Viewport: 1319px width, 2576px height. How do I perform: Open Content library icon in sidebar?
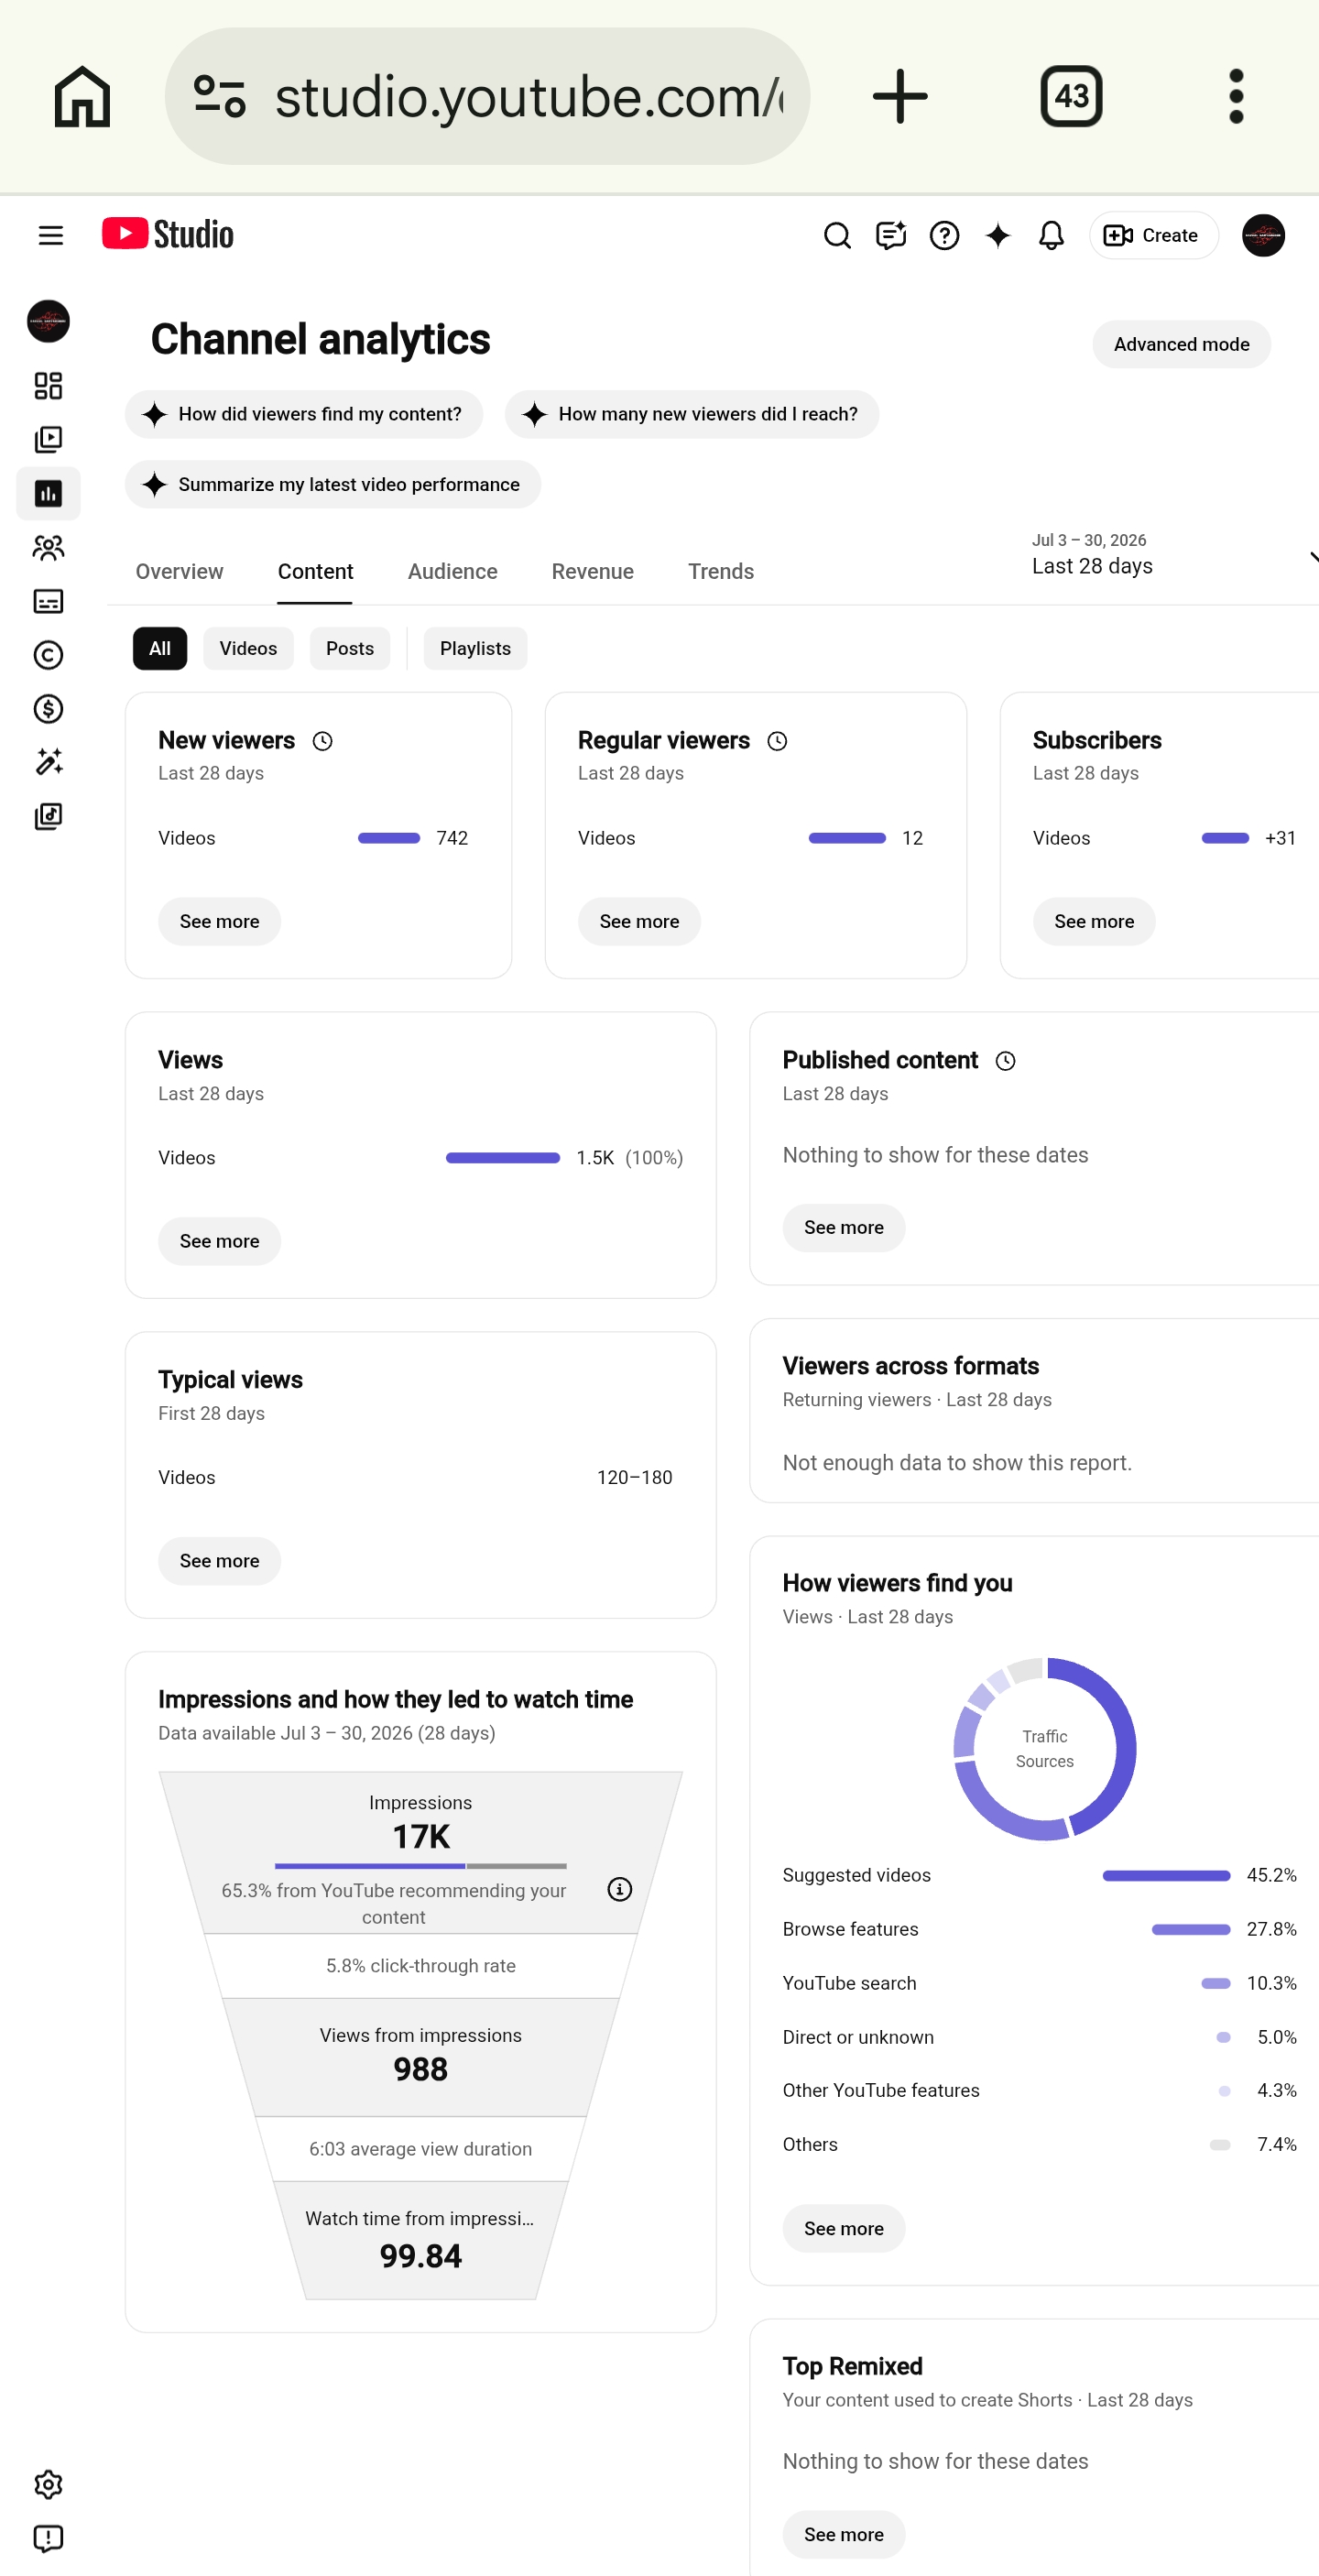48,439
